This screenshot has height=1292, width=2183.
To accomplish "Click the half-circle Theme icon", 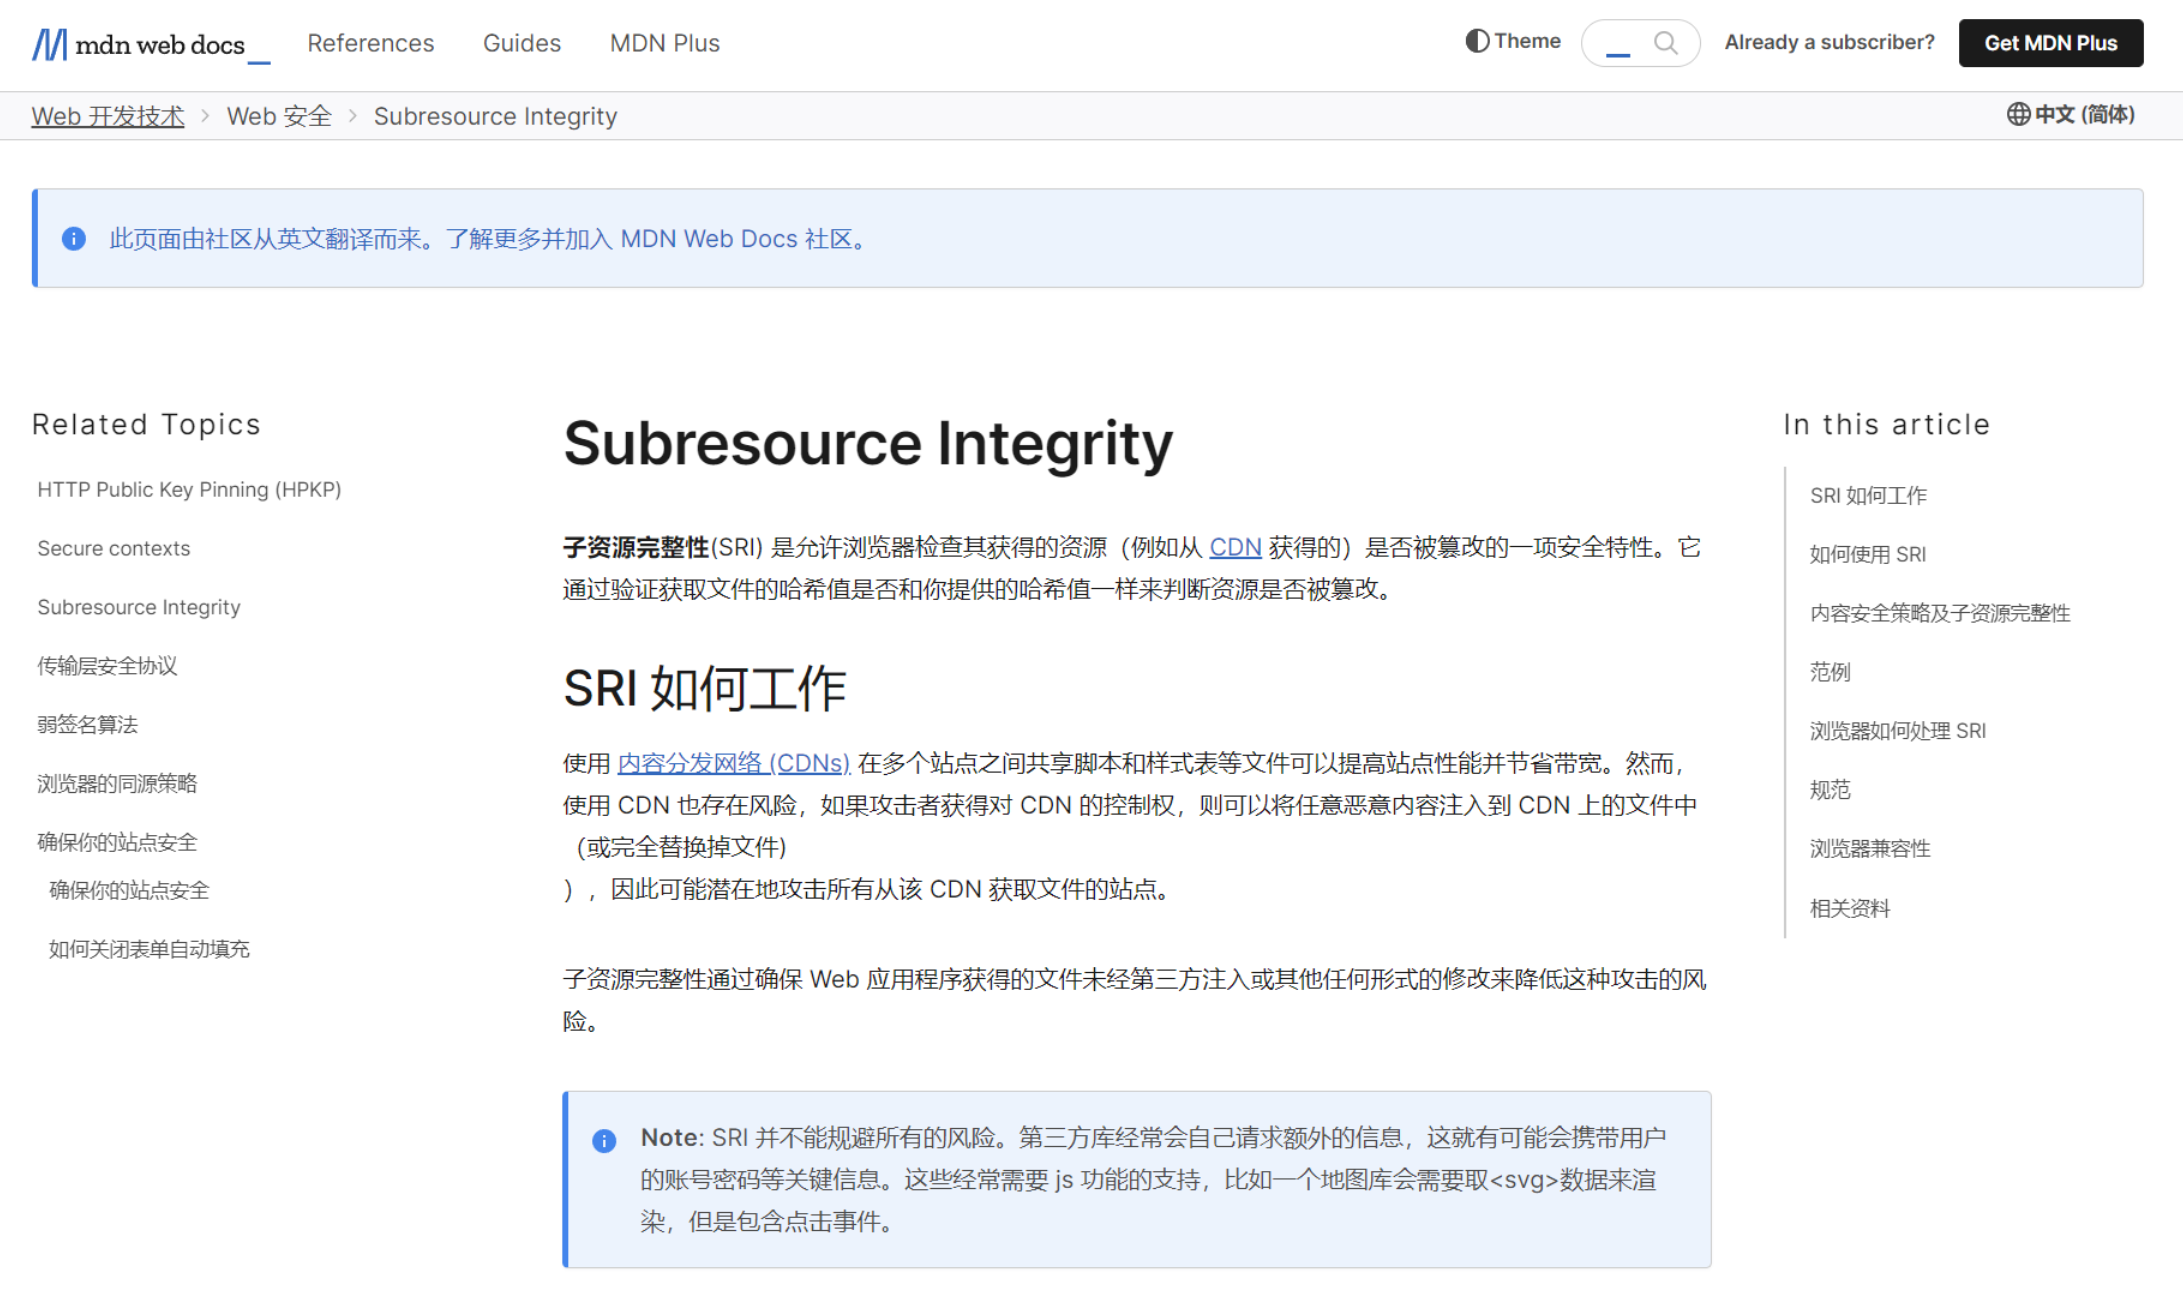I will [x=1477, y=41].
